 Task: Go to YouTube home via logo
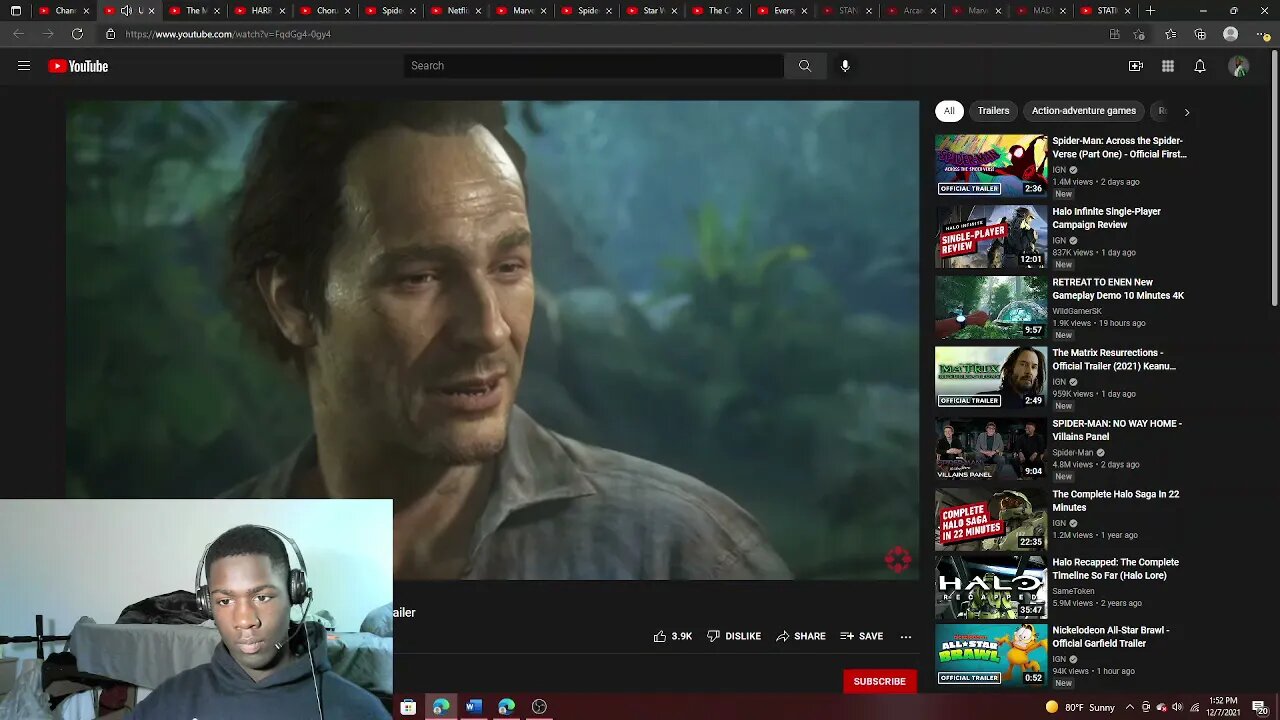78,66
